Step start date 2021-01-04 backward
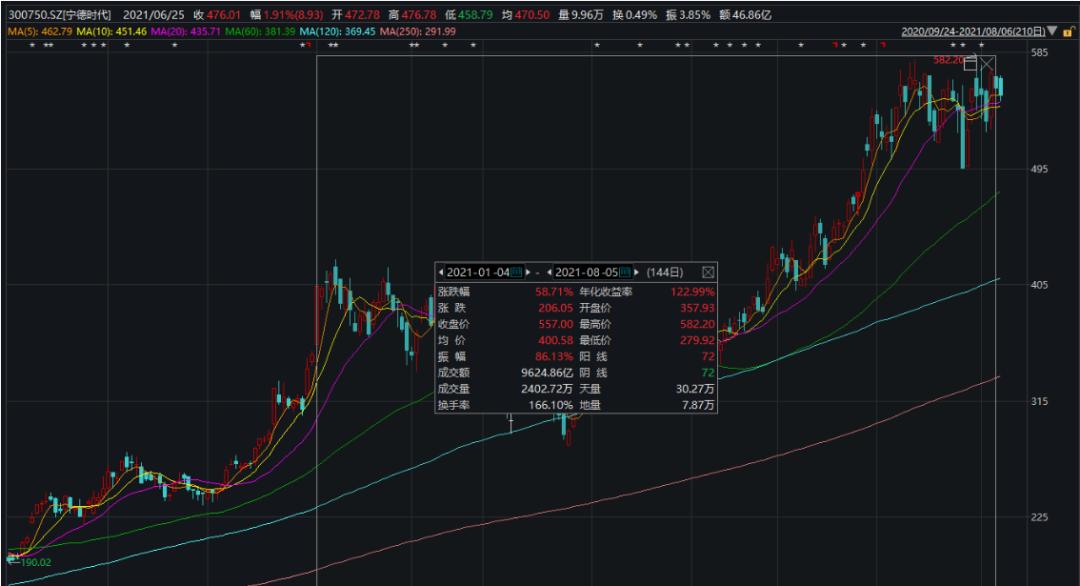1080x586 pixels. pyautogui.click(x=441, y=272)
